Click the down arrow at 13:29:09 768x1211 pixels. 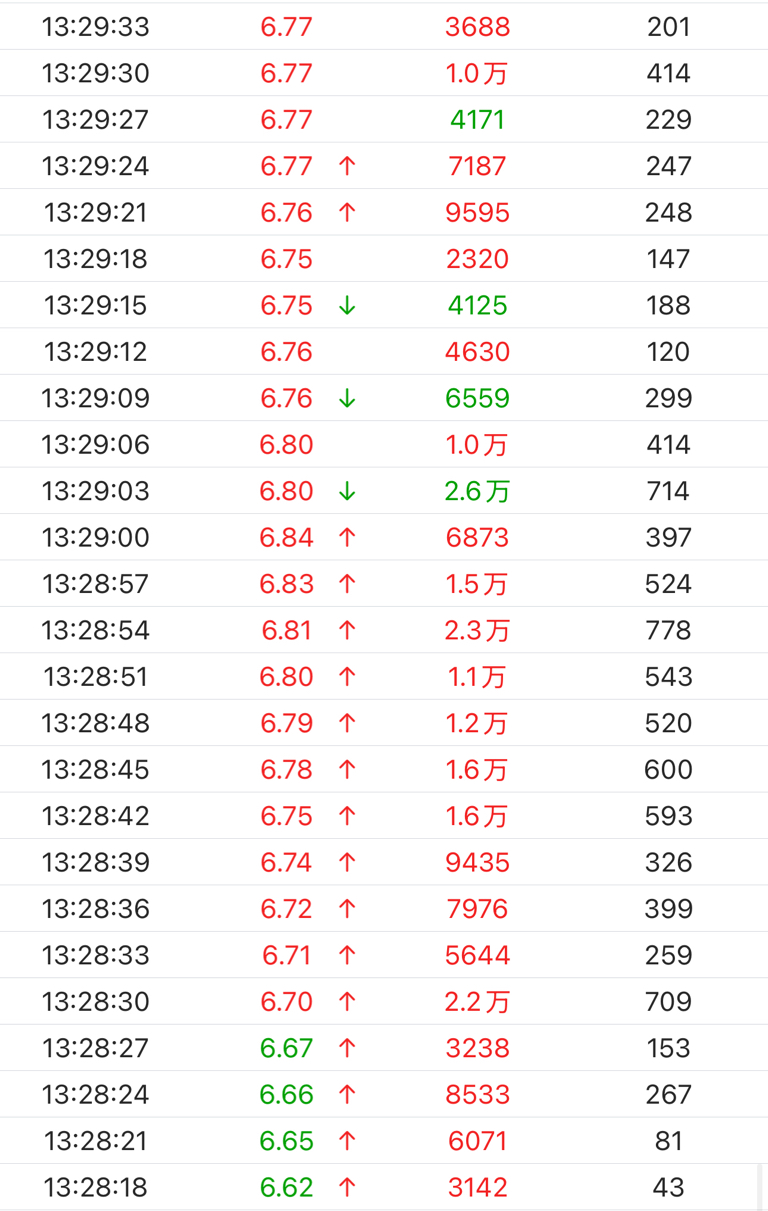tap(347, 398)
